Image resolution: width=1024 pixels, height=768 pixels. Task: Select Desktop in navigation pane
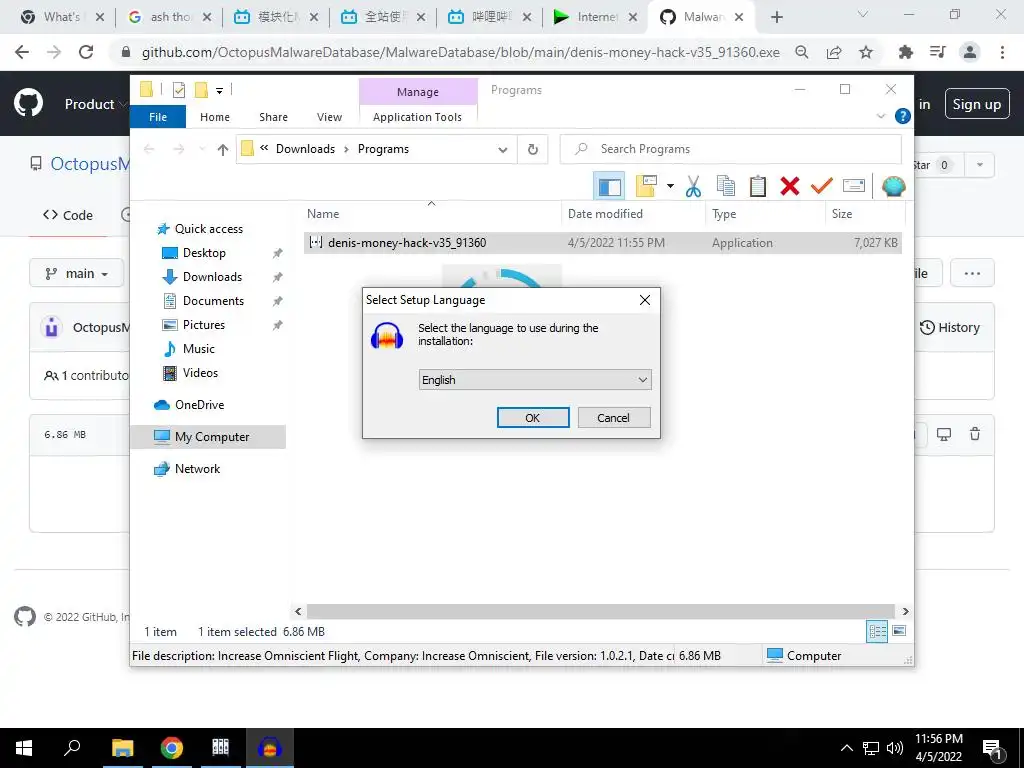coord(204,253)
